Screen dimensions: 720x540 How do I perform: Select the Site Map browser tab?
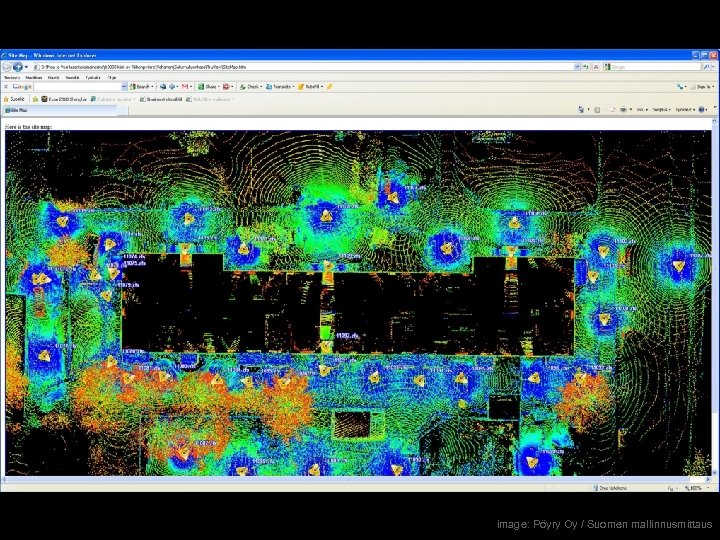(x=60, y=111)
